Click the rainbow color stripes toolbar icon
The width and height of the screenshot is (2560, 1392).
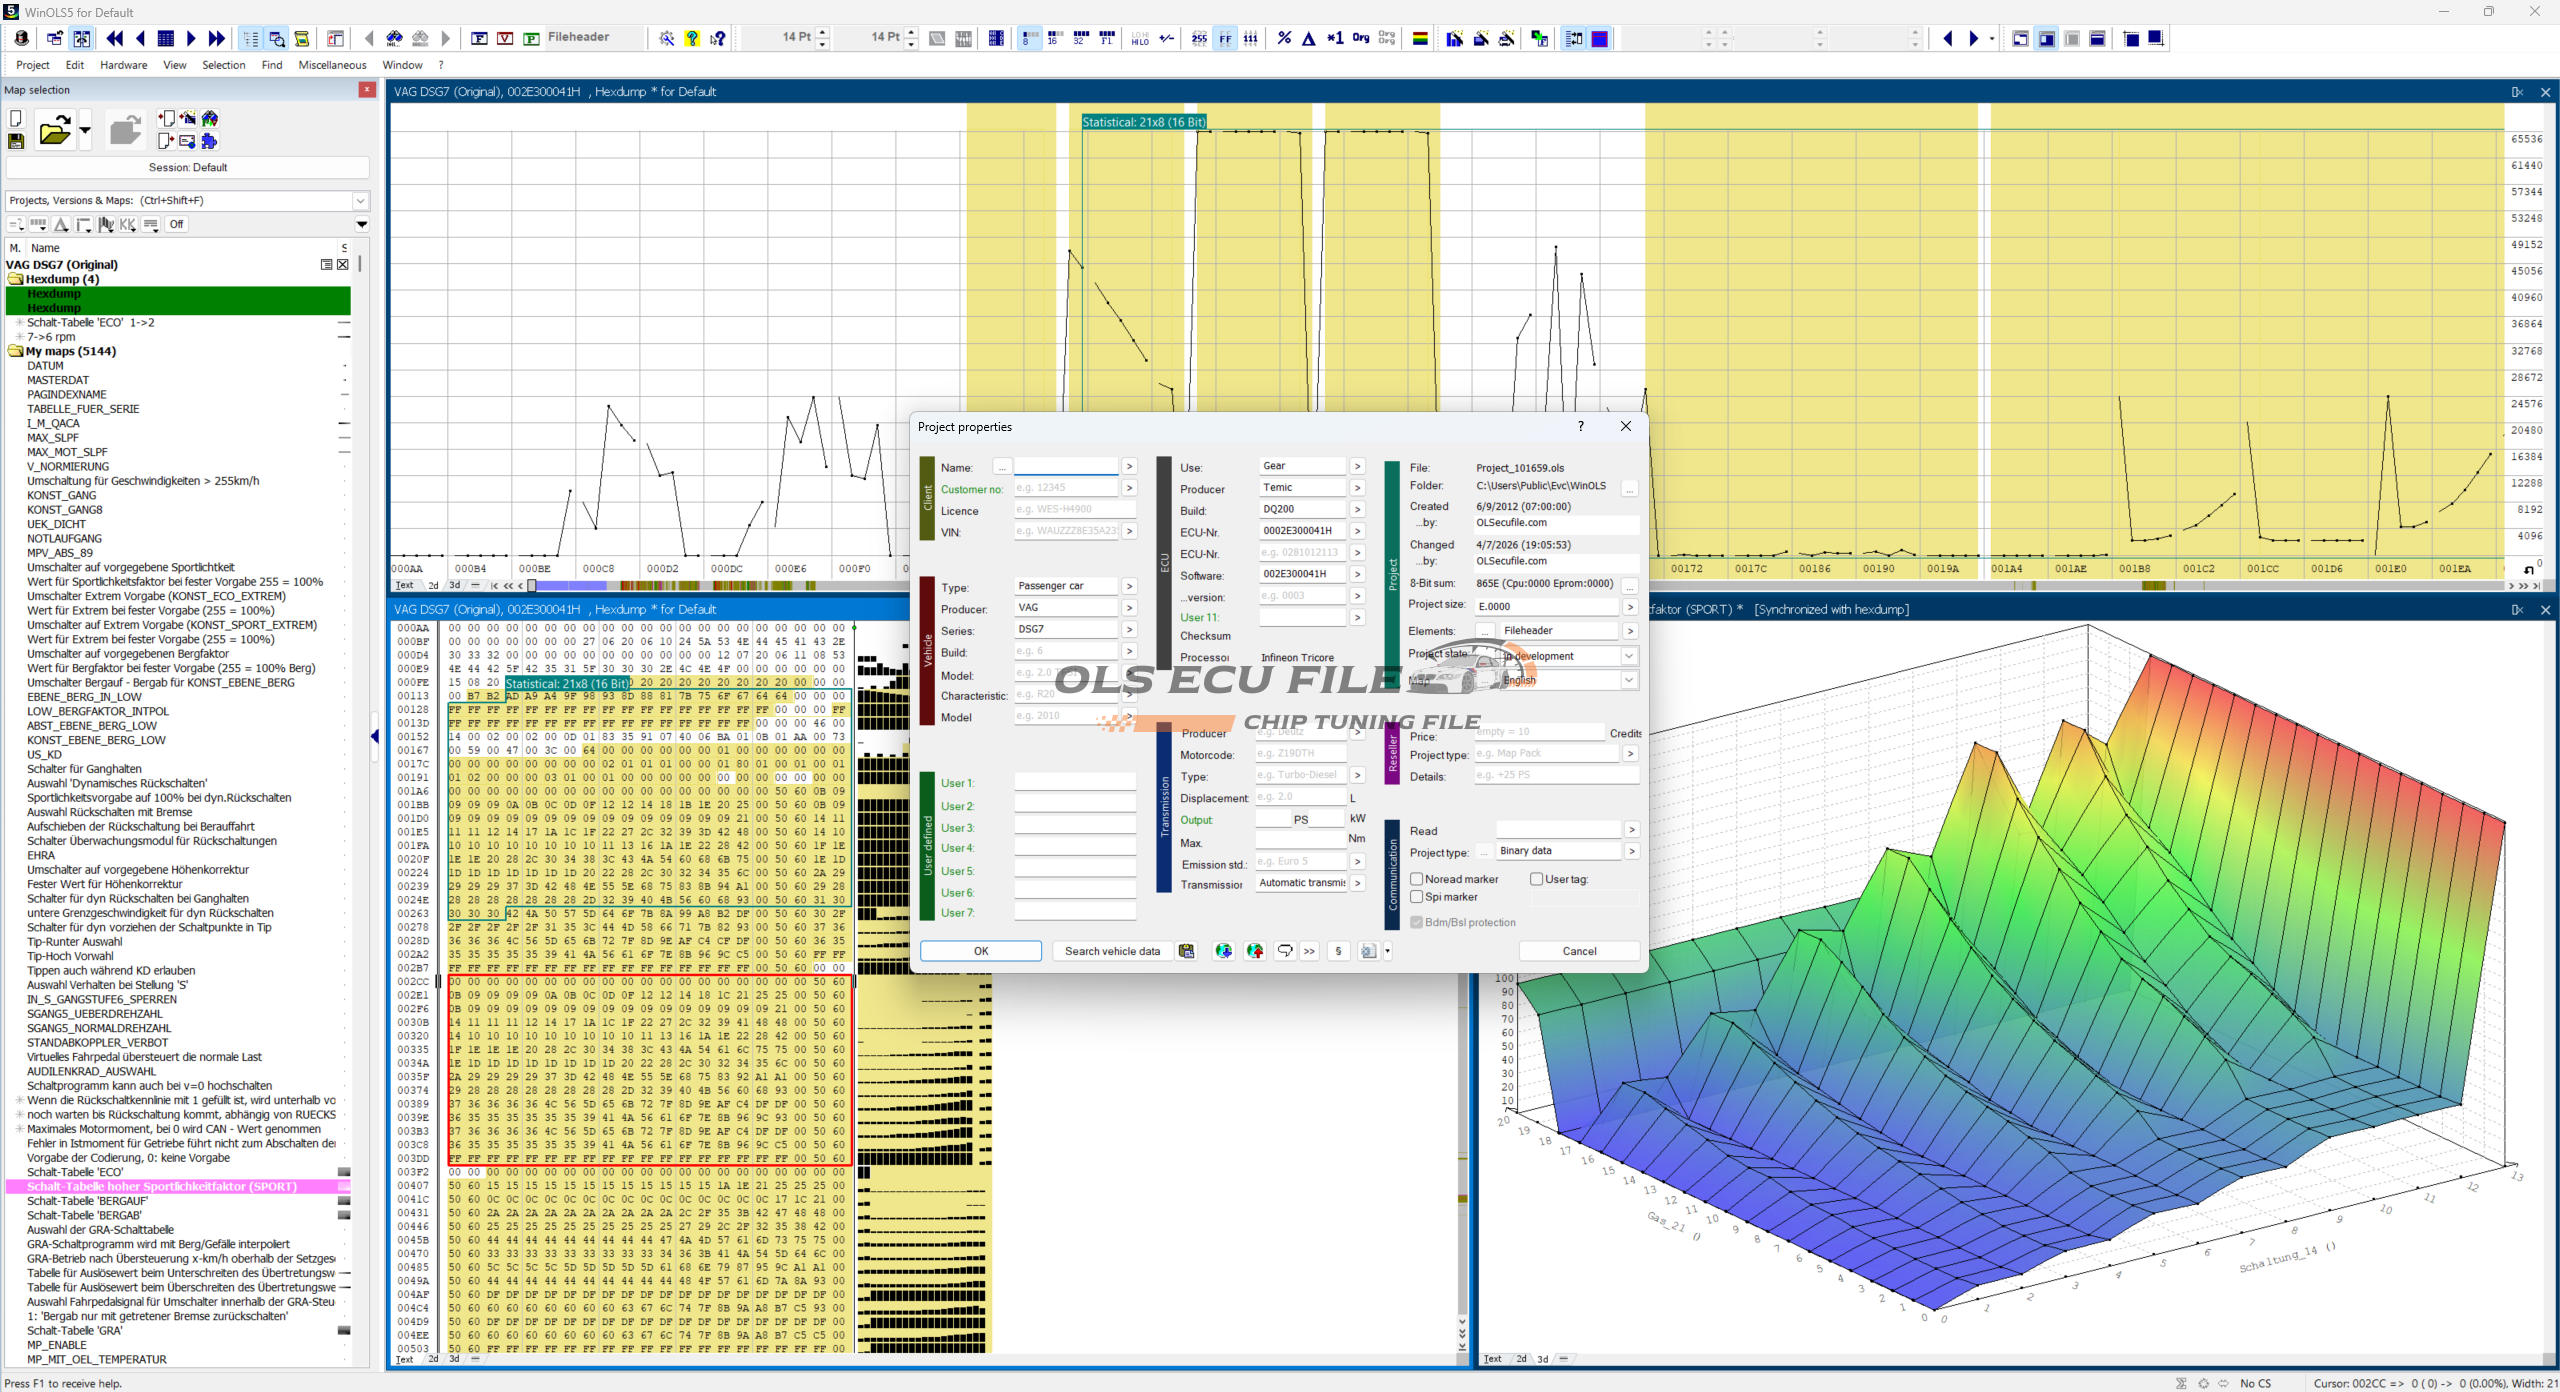(1419, 38)
